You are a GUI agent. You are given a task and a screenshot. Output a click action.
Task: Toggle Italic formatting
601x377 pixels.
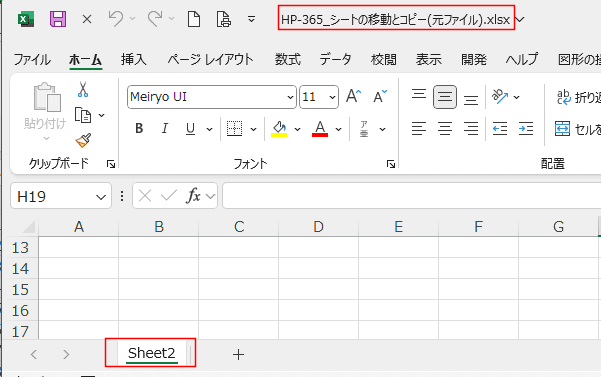tap(164, 128)
